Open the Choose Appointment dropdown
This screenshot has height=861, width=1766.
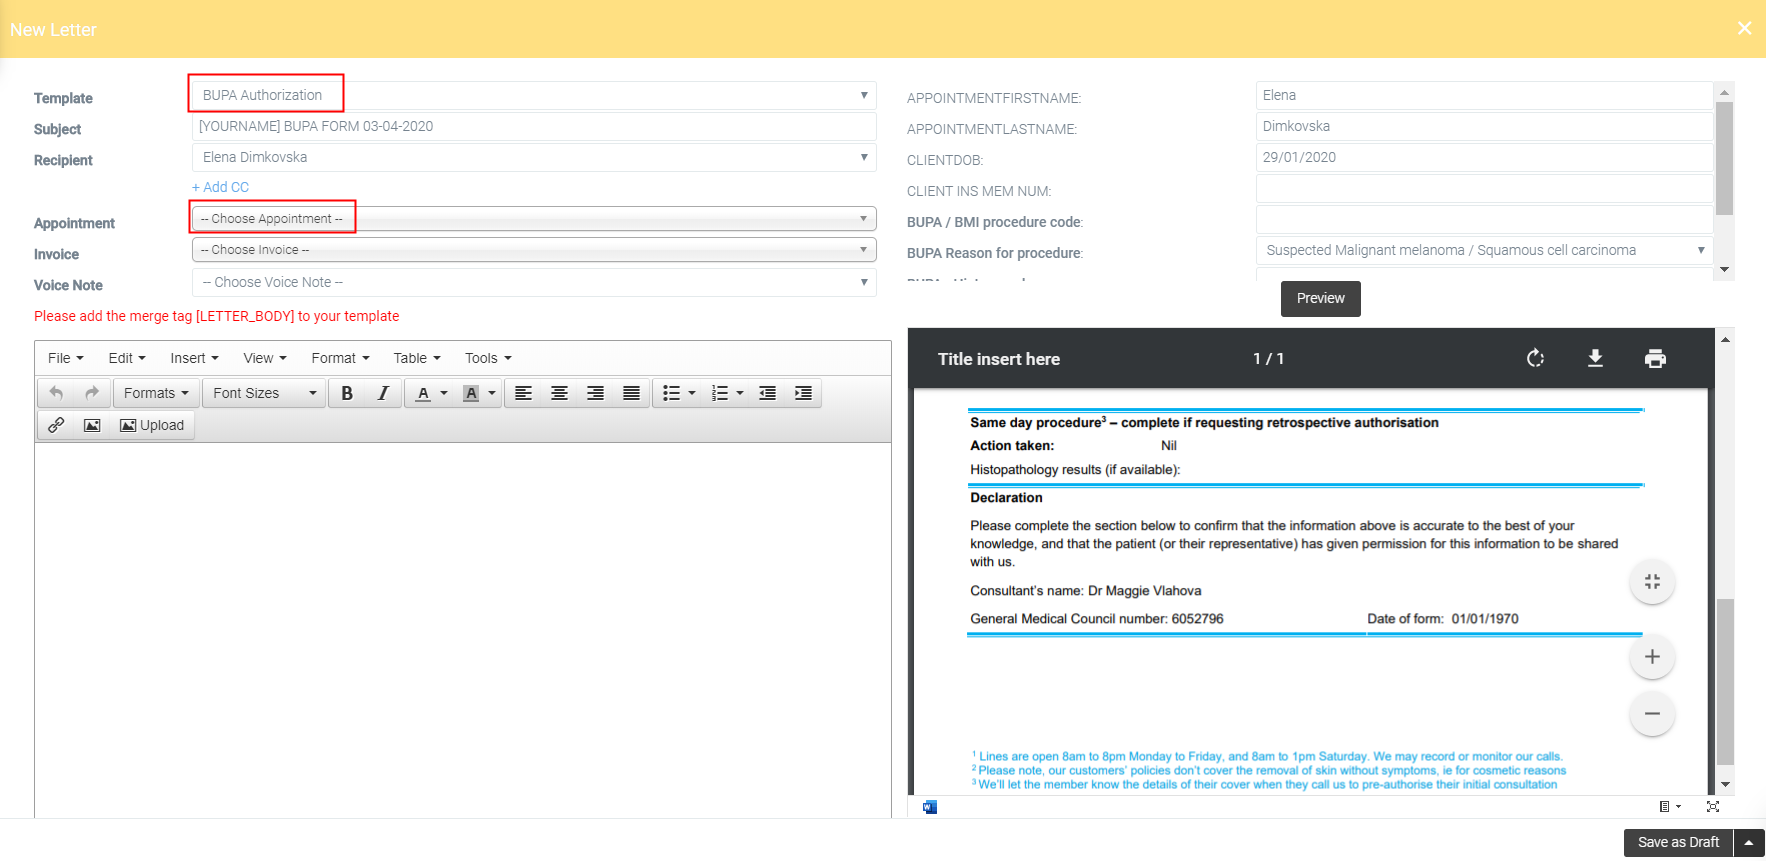coord(534,219)
